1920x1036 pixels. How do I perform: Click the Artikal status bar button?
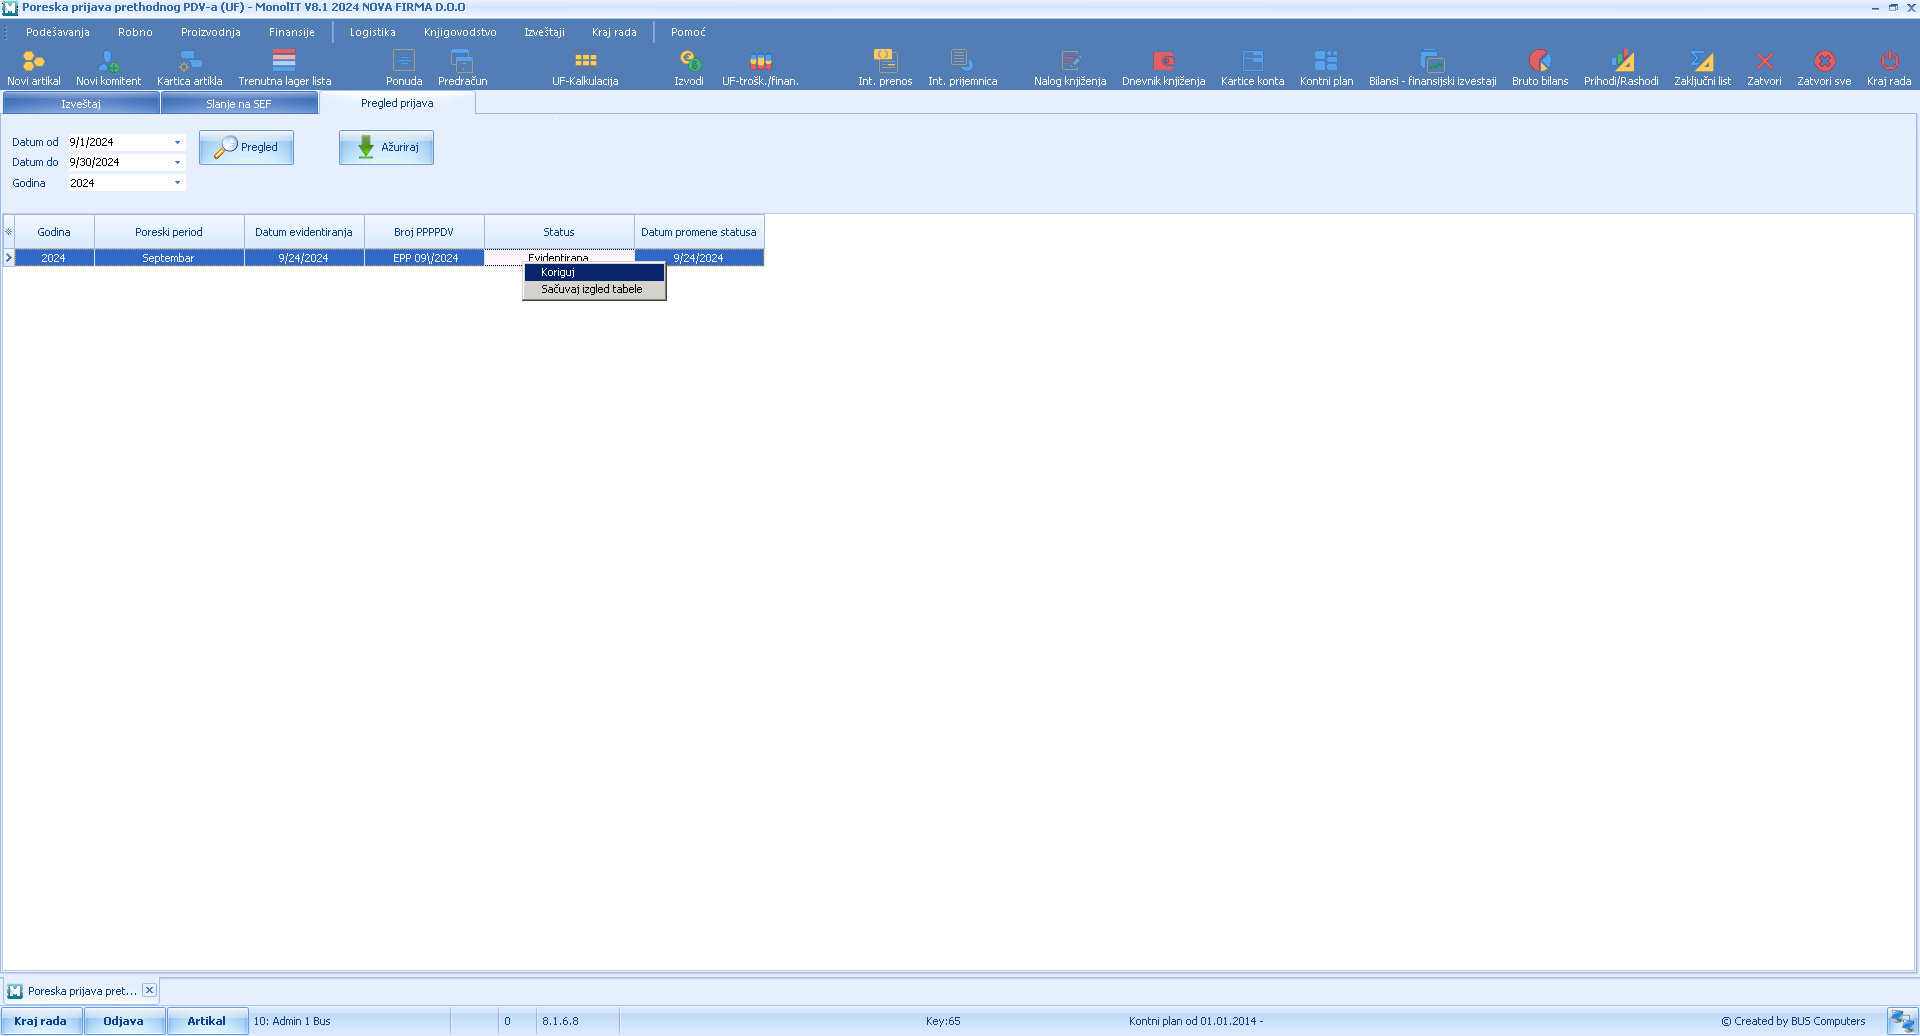[207, 1021]
